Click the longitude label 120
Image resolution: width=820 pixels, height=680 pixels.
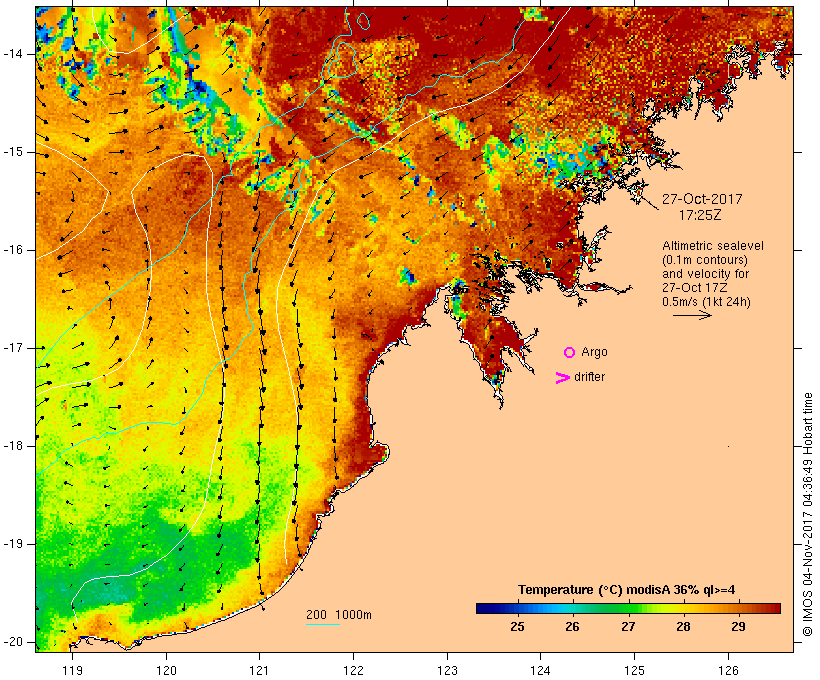click(166, 670)
